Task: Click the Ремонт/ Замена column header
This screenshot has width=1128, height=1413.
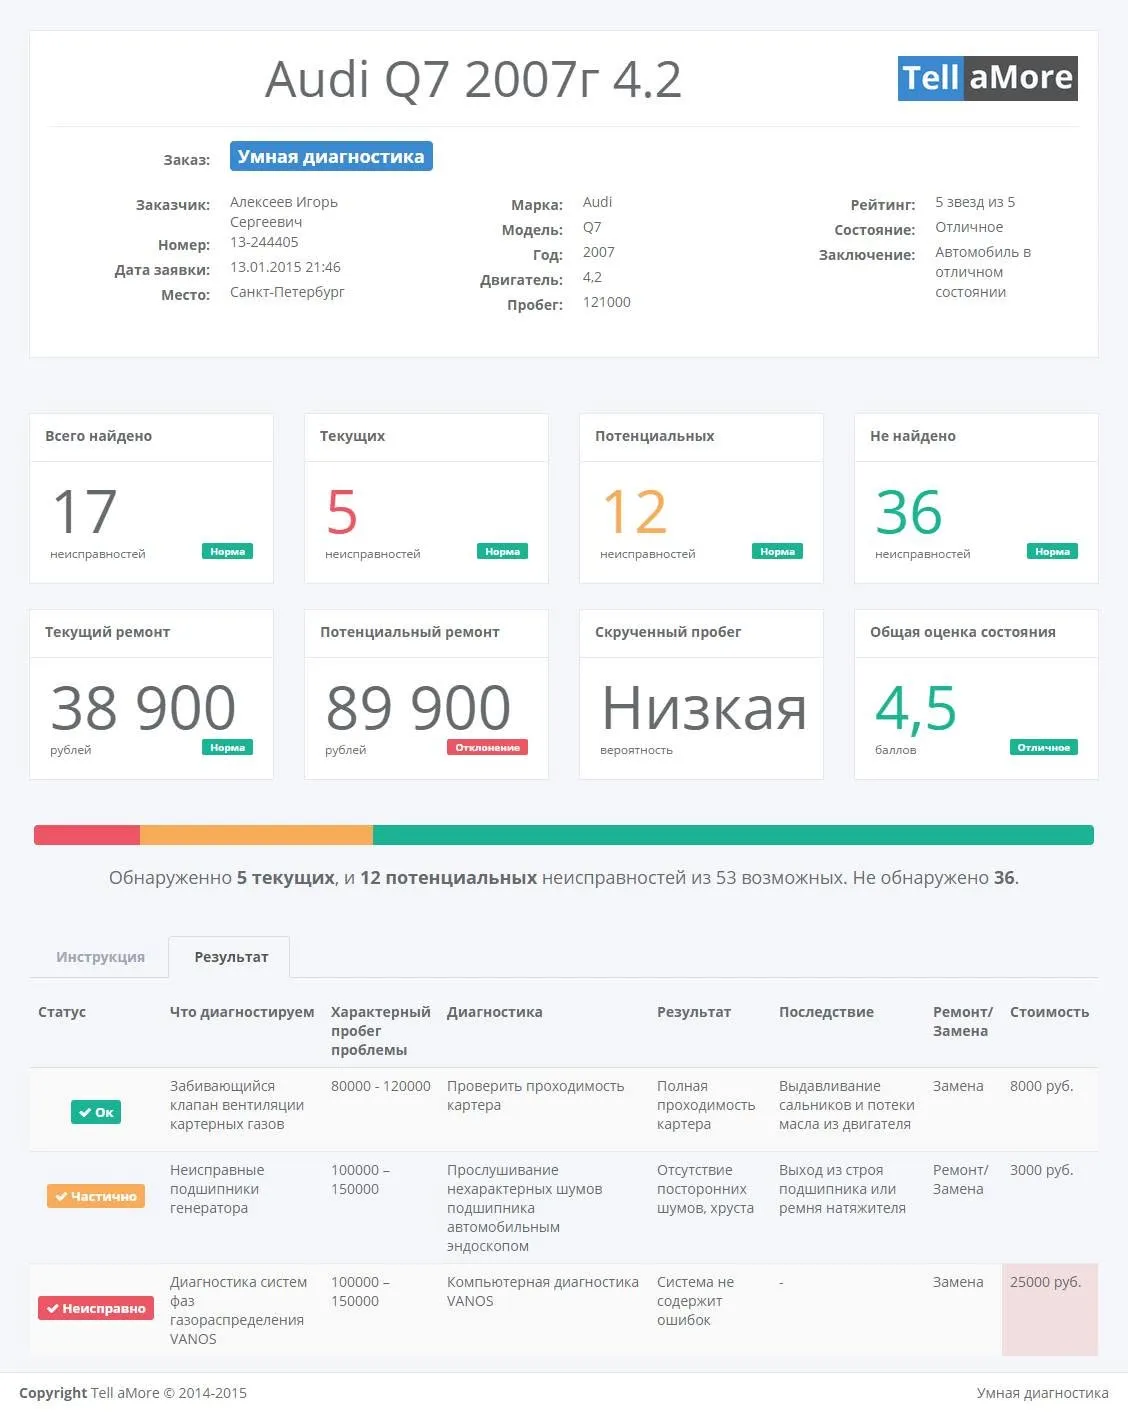Action: click(963, 1021)
